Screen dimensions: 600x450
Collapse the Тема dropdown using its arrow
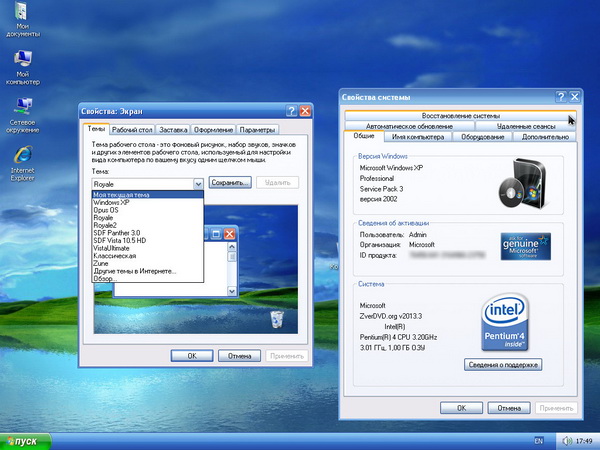tap(198, 184)
